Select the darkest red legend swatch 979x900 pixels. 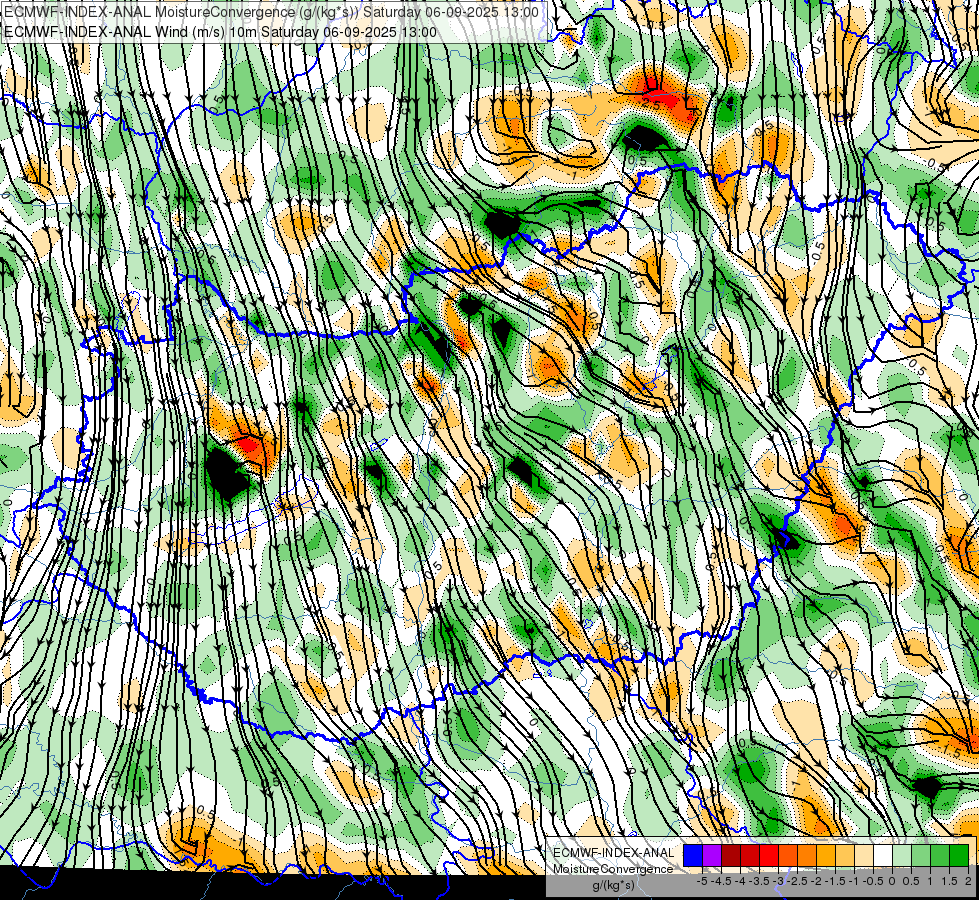coord(731,855)
